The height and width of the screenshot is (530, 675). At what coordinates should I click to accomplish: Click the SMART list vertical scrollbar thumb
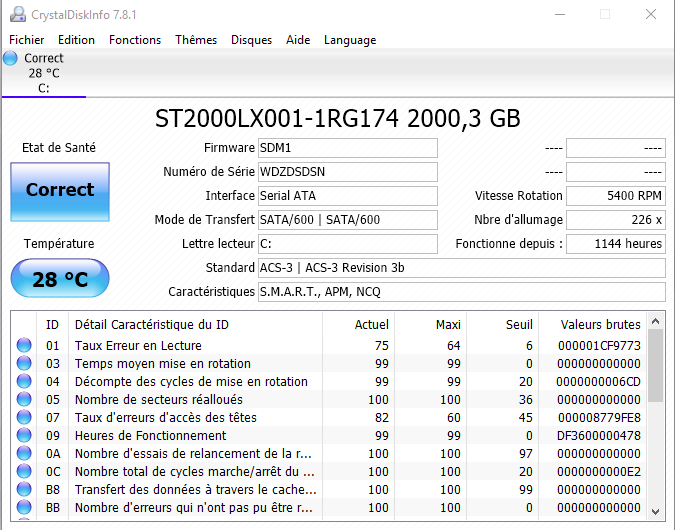pos(656,366)
